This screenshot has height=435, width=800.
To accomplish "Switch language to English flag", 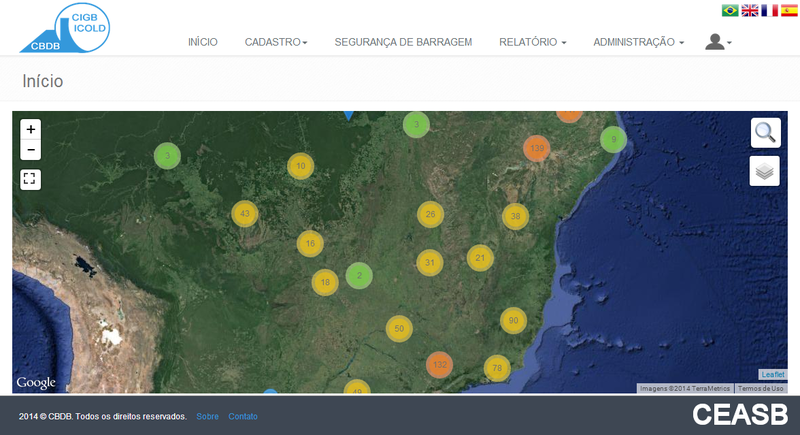I will coord(750,10).
